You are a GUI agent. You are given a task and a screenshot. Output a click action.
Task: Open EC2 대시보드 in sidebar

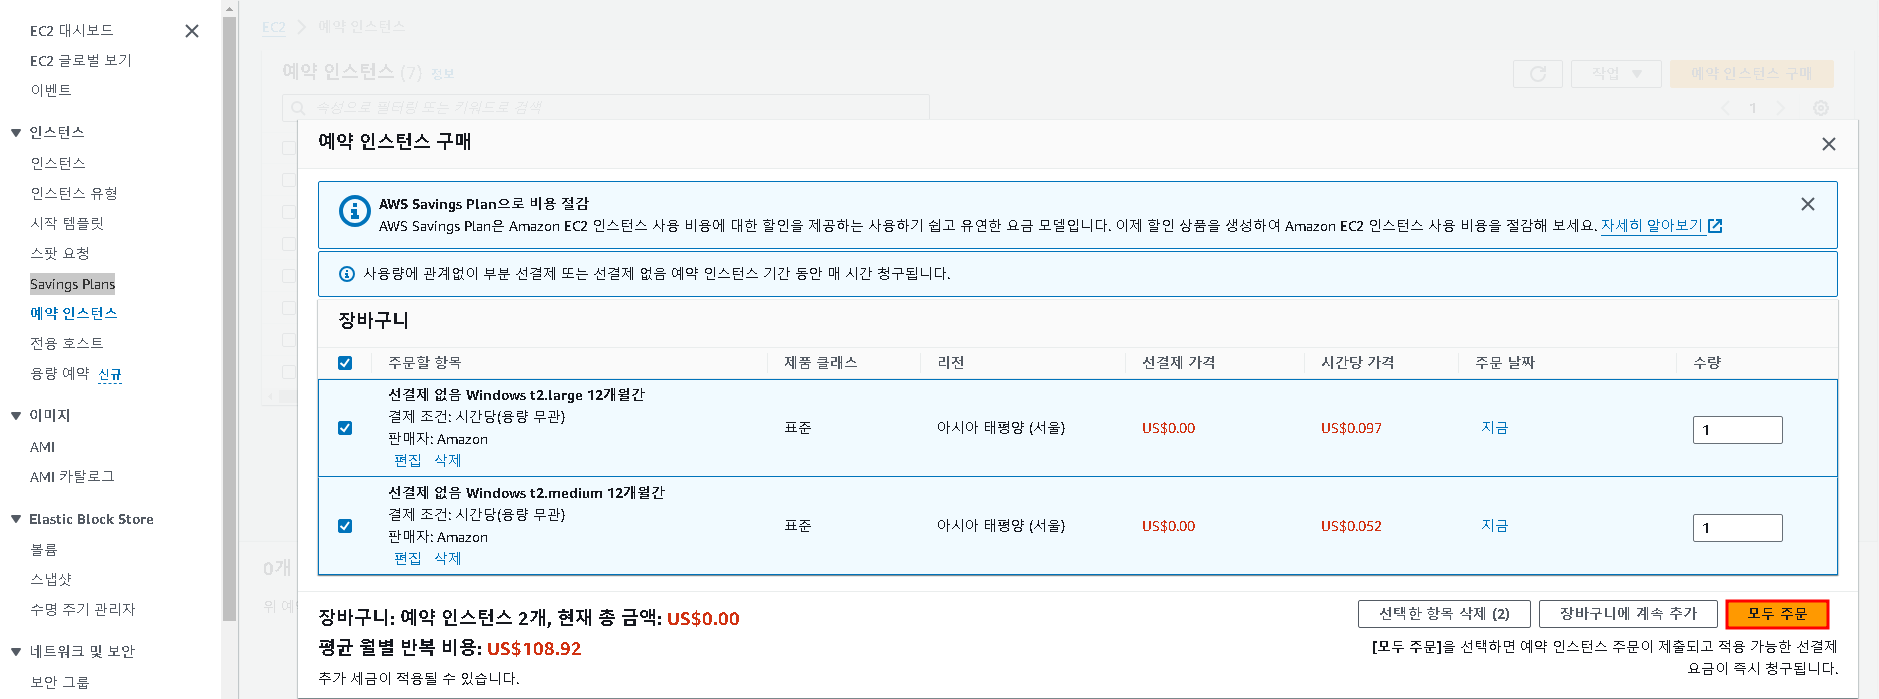coord(72,31)
